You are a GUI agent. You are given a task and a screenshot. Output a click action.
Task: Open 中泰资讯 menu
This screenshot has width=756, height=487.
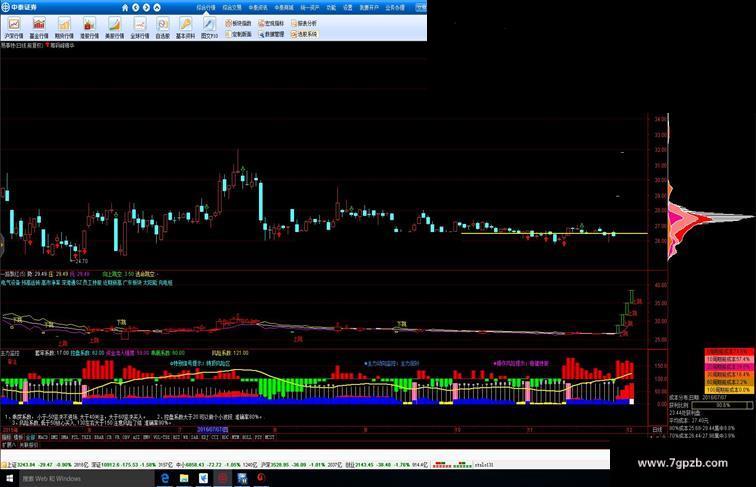[x=258, y=8]
